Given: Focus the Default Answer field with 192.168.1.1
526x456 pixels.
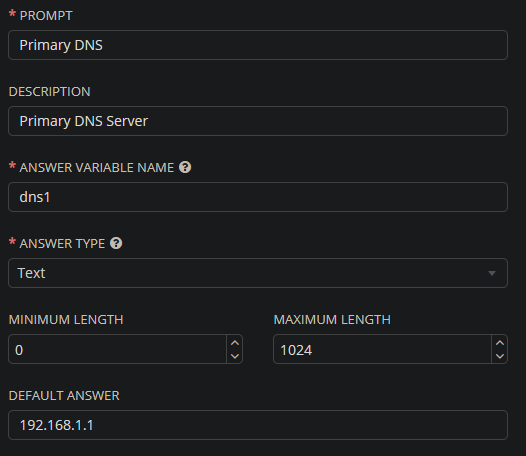Looking at the screenshot, I should point(258,425).
